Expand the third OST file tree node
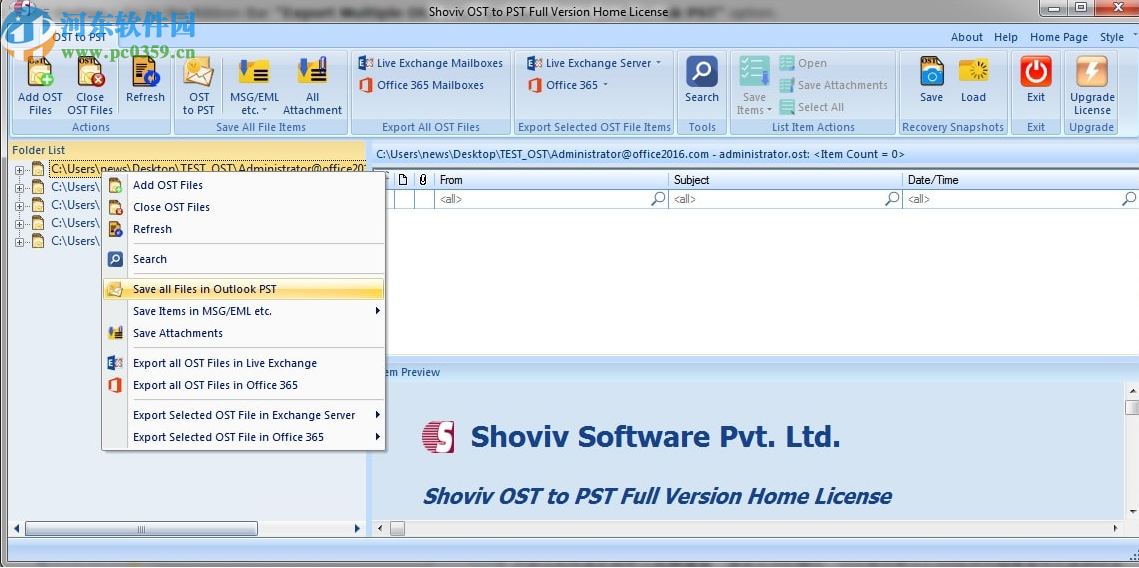The width and height of the screenshot is (1139, 568). 19,206
